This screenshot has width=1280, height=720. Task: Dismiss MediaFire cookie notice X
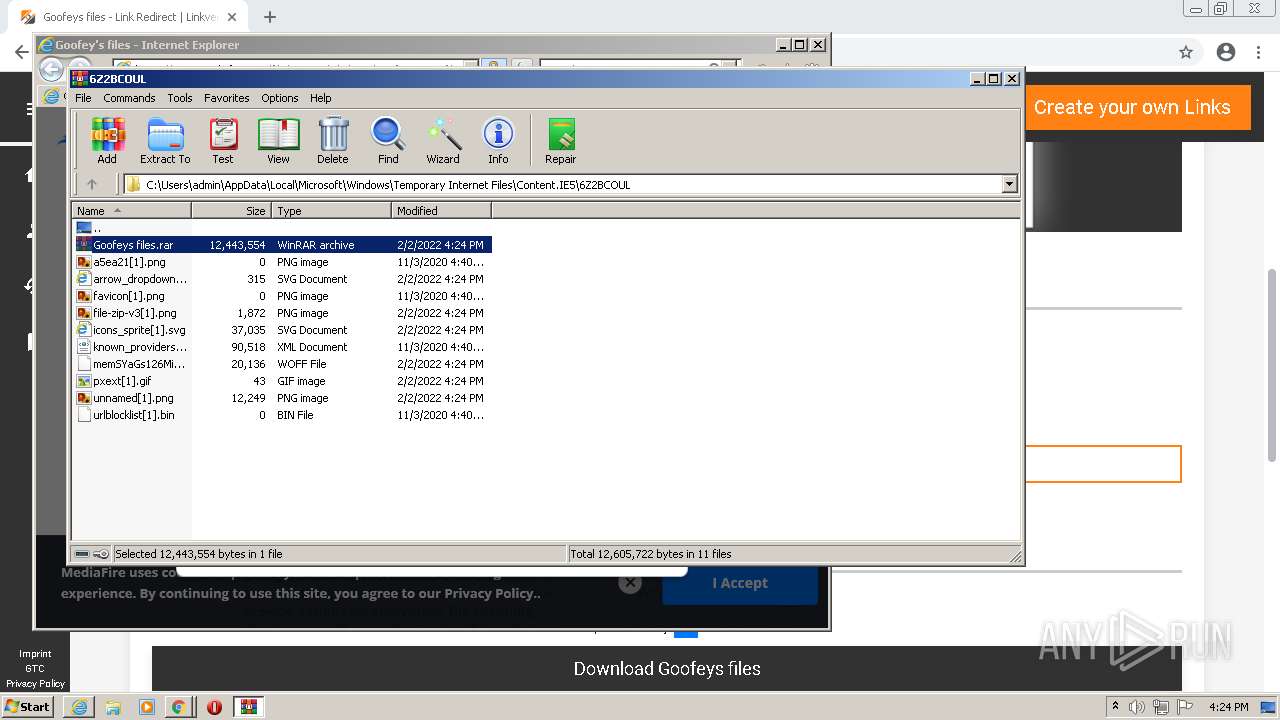click(x=629, y=583)
